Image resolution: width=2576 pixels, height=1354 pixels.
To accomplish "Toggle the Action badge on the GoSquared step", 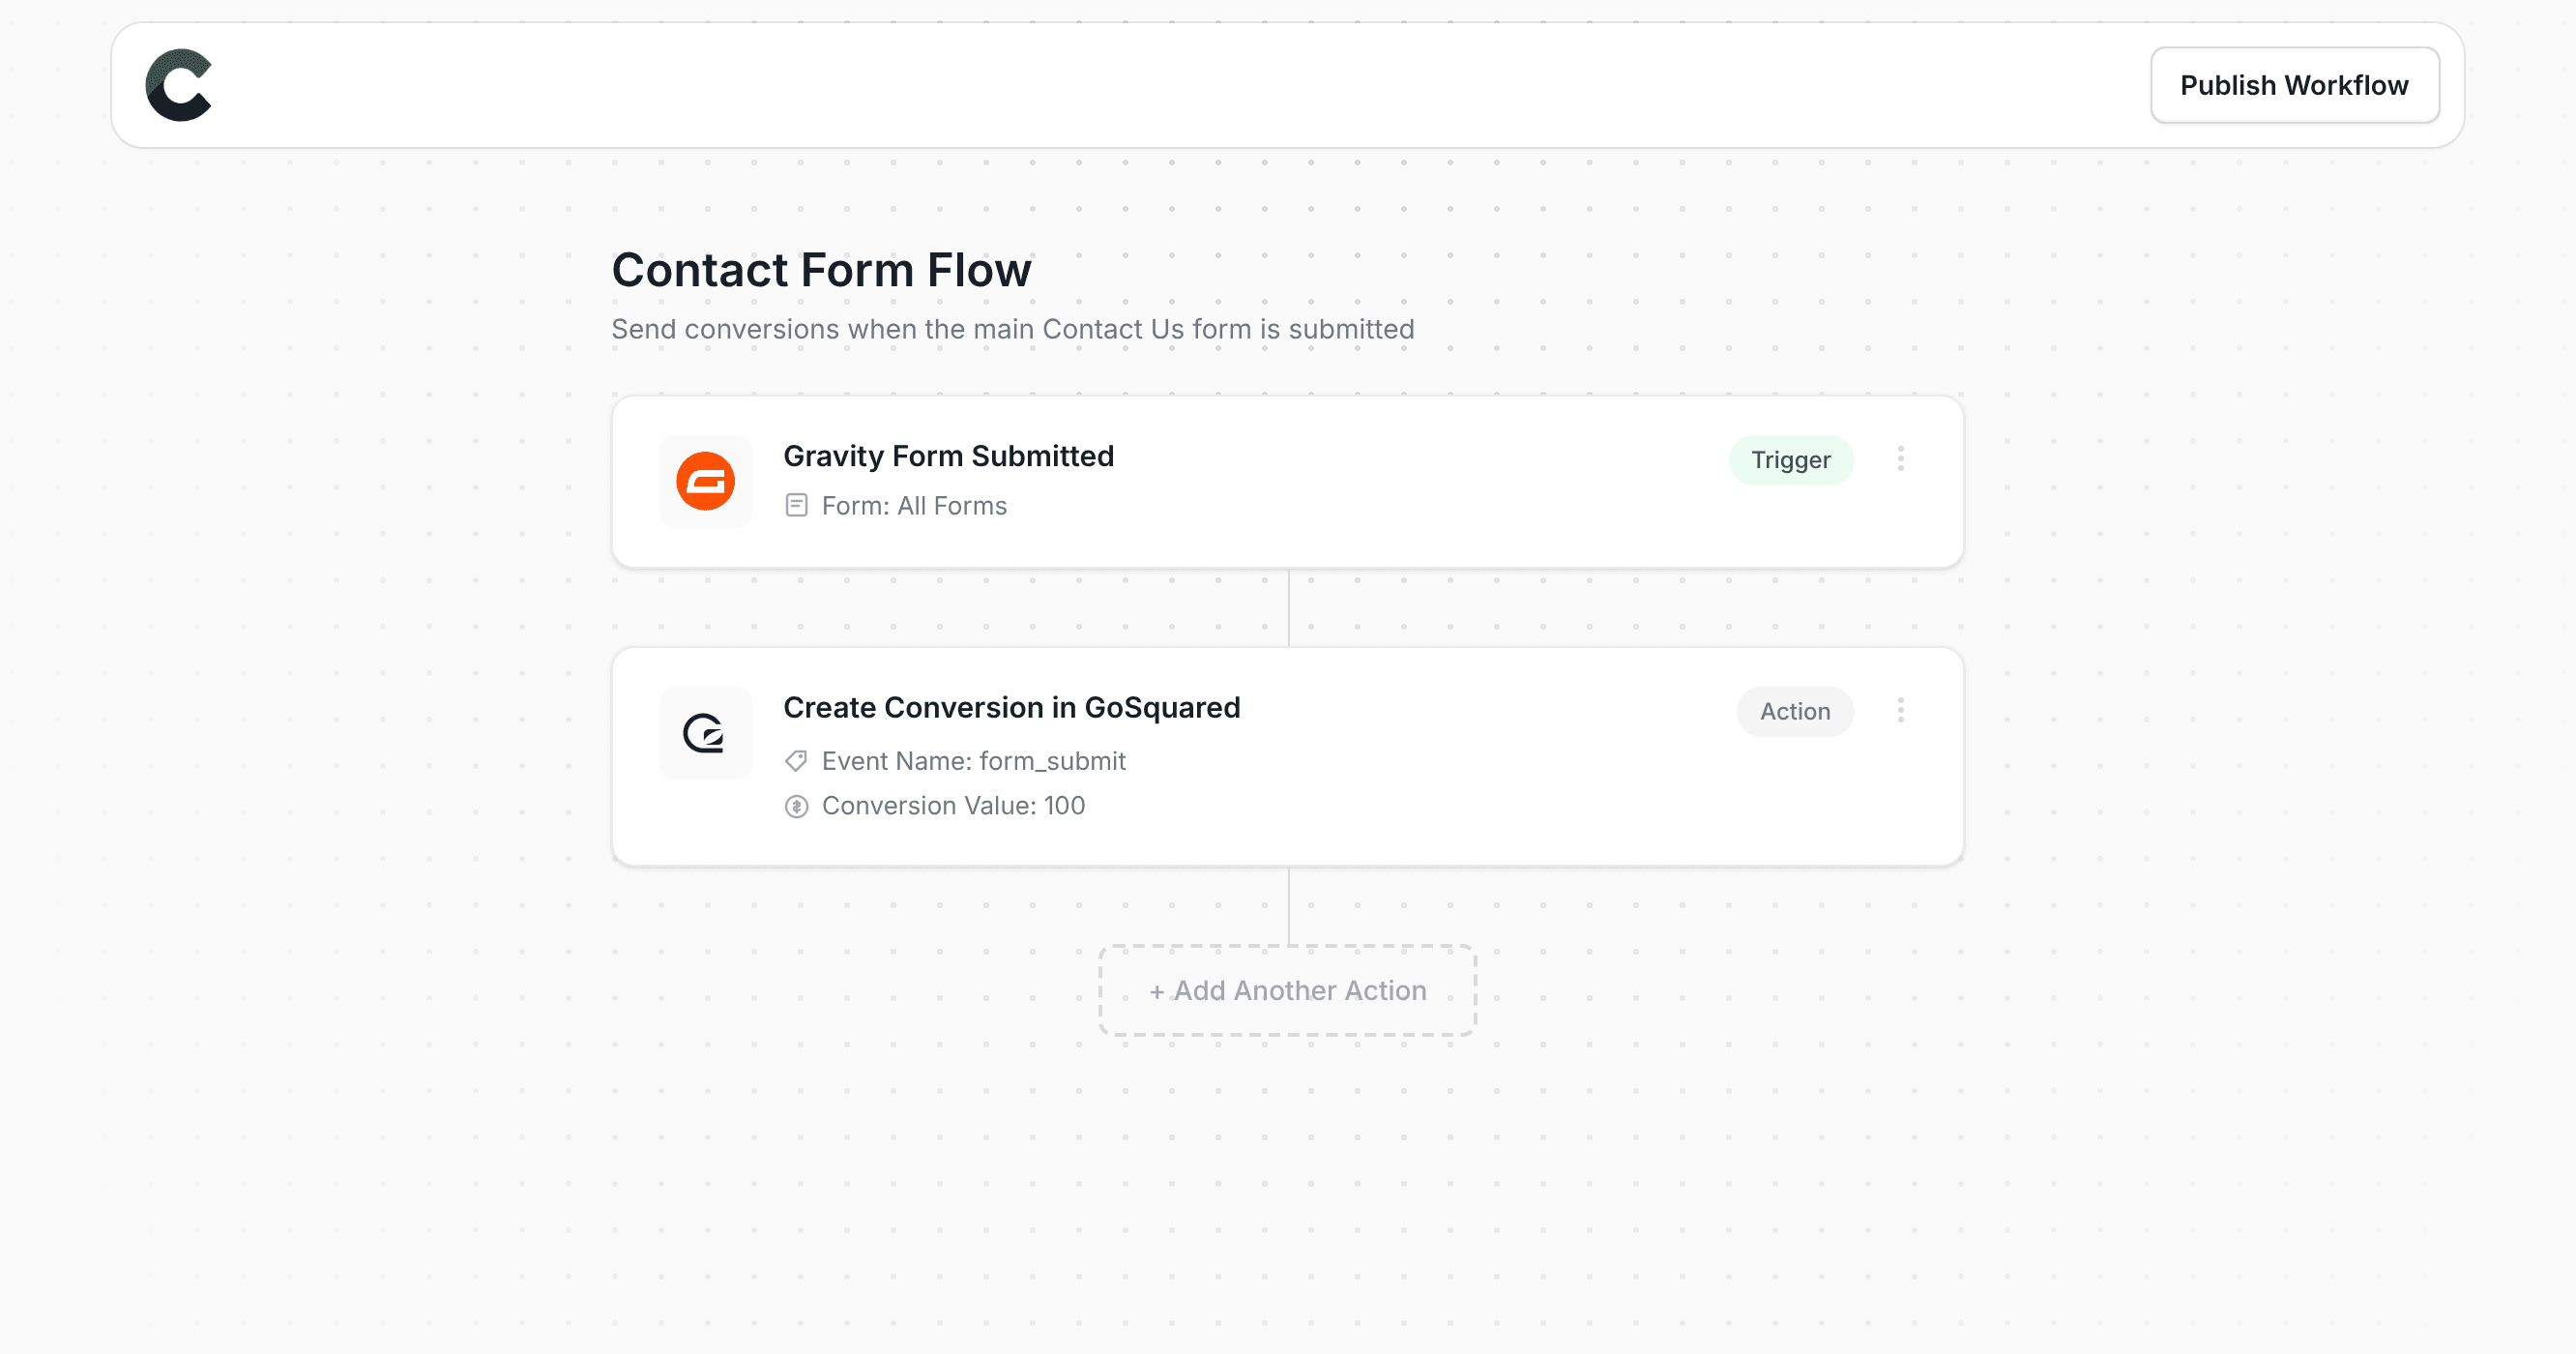I will [1794, 710].
